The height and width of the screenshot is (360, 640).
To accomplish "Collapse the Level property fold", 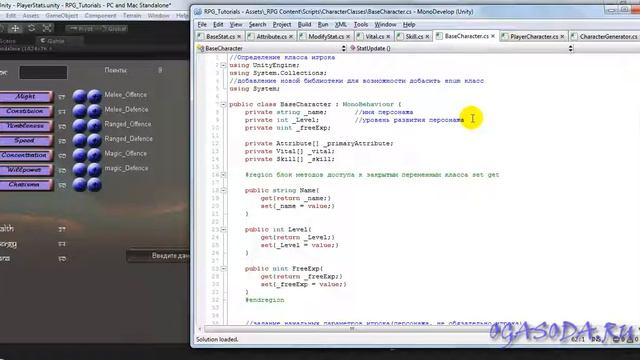I will (223, 229).
